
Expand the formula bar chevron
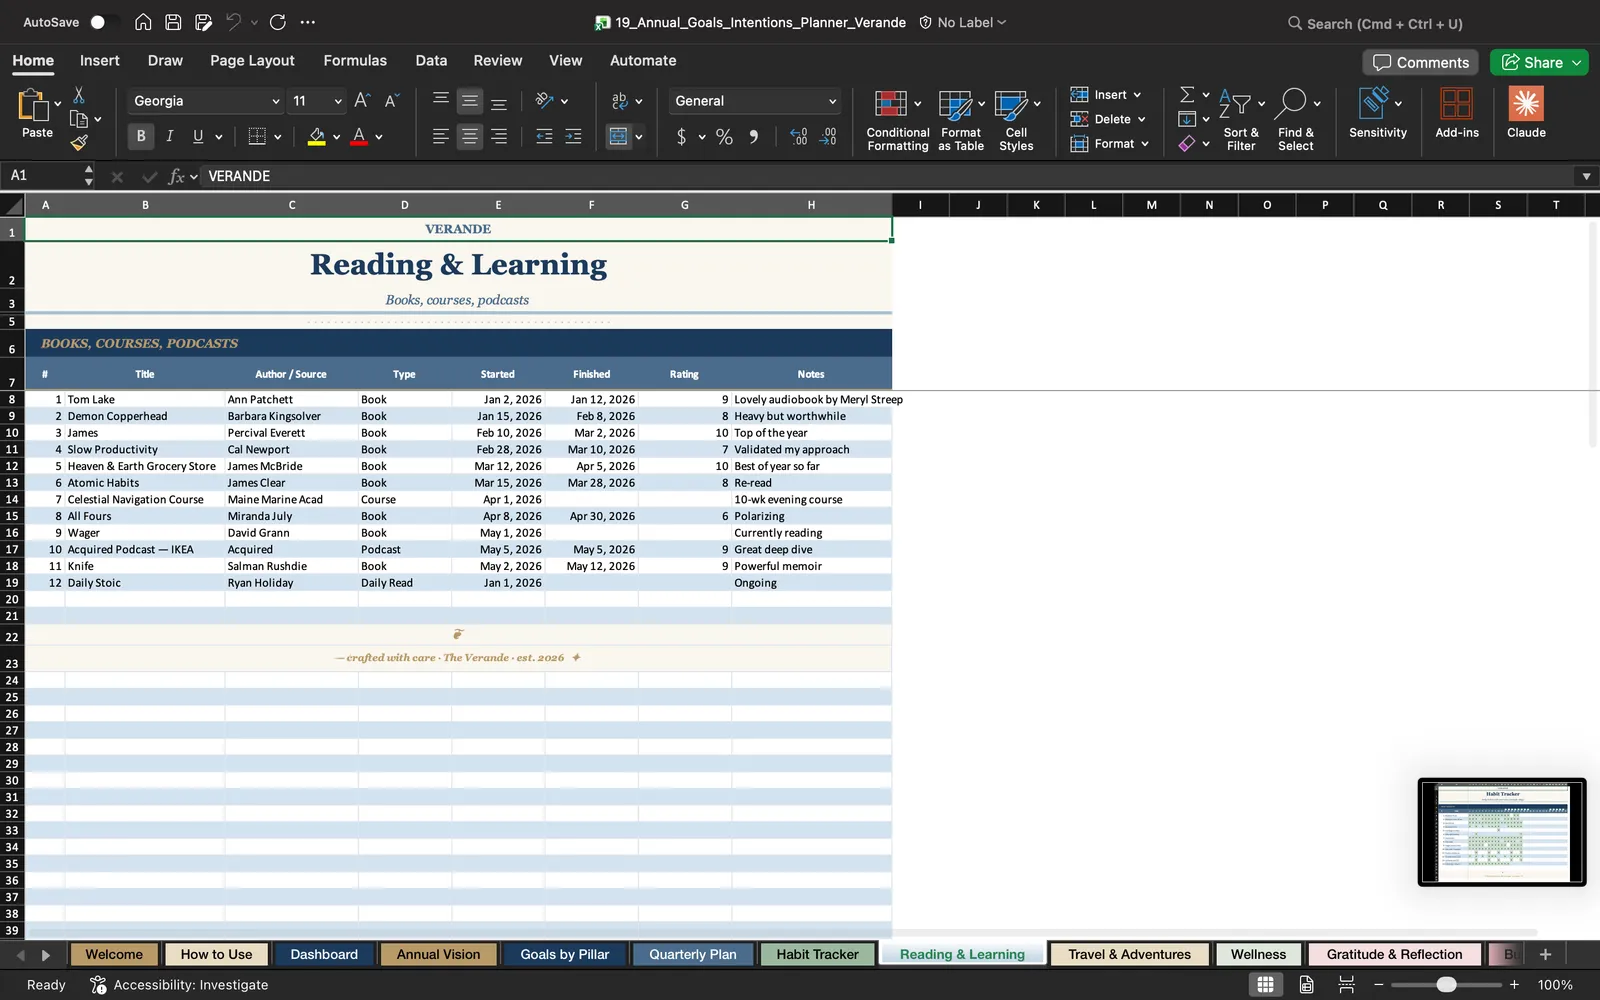coord(1586,176)
